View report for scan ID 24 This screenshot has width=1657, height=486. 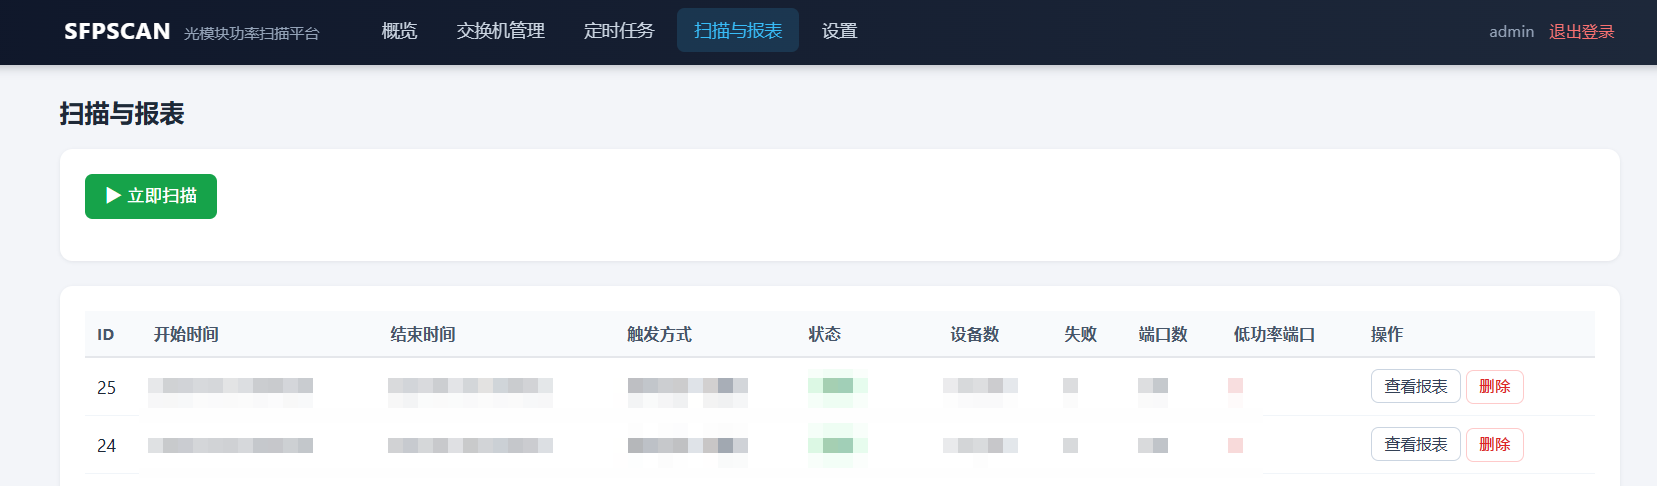tap(1415, 444)
